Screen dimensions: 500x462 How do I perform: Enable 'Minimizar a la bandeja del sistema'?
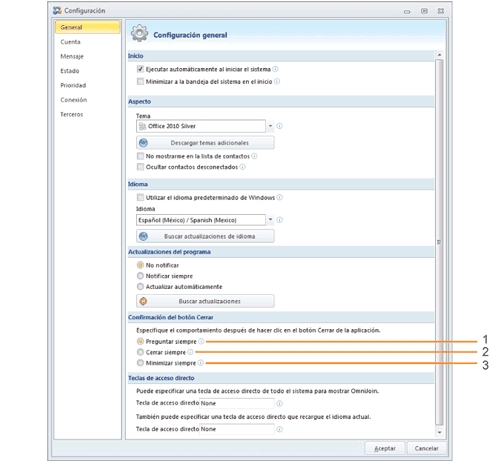point(140,81)
